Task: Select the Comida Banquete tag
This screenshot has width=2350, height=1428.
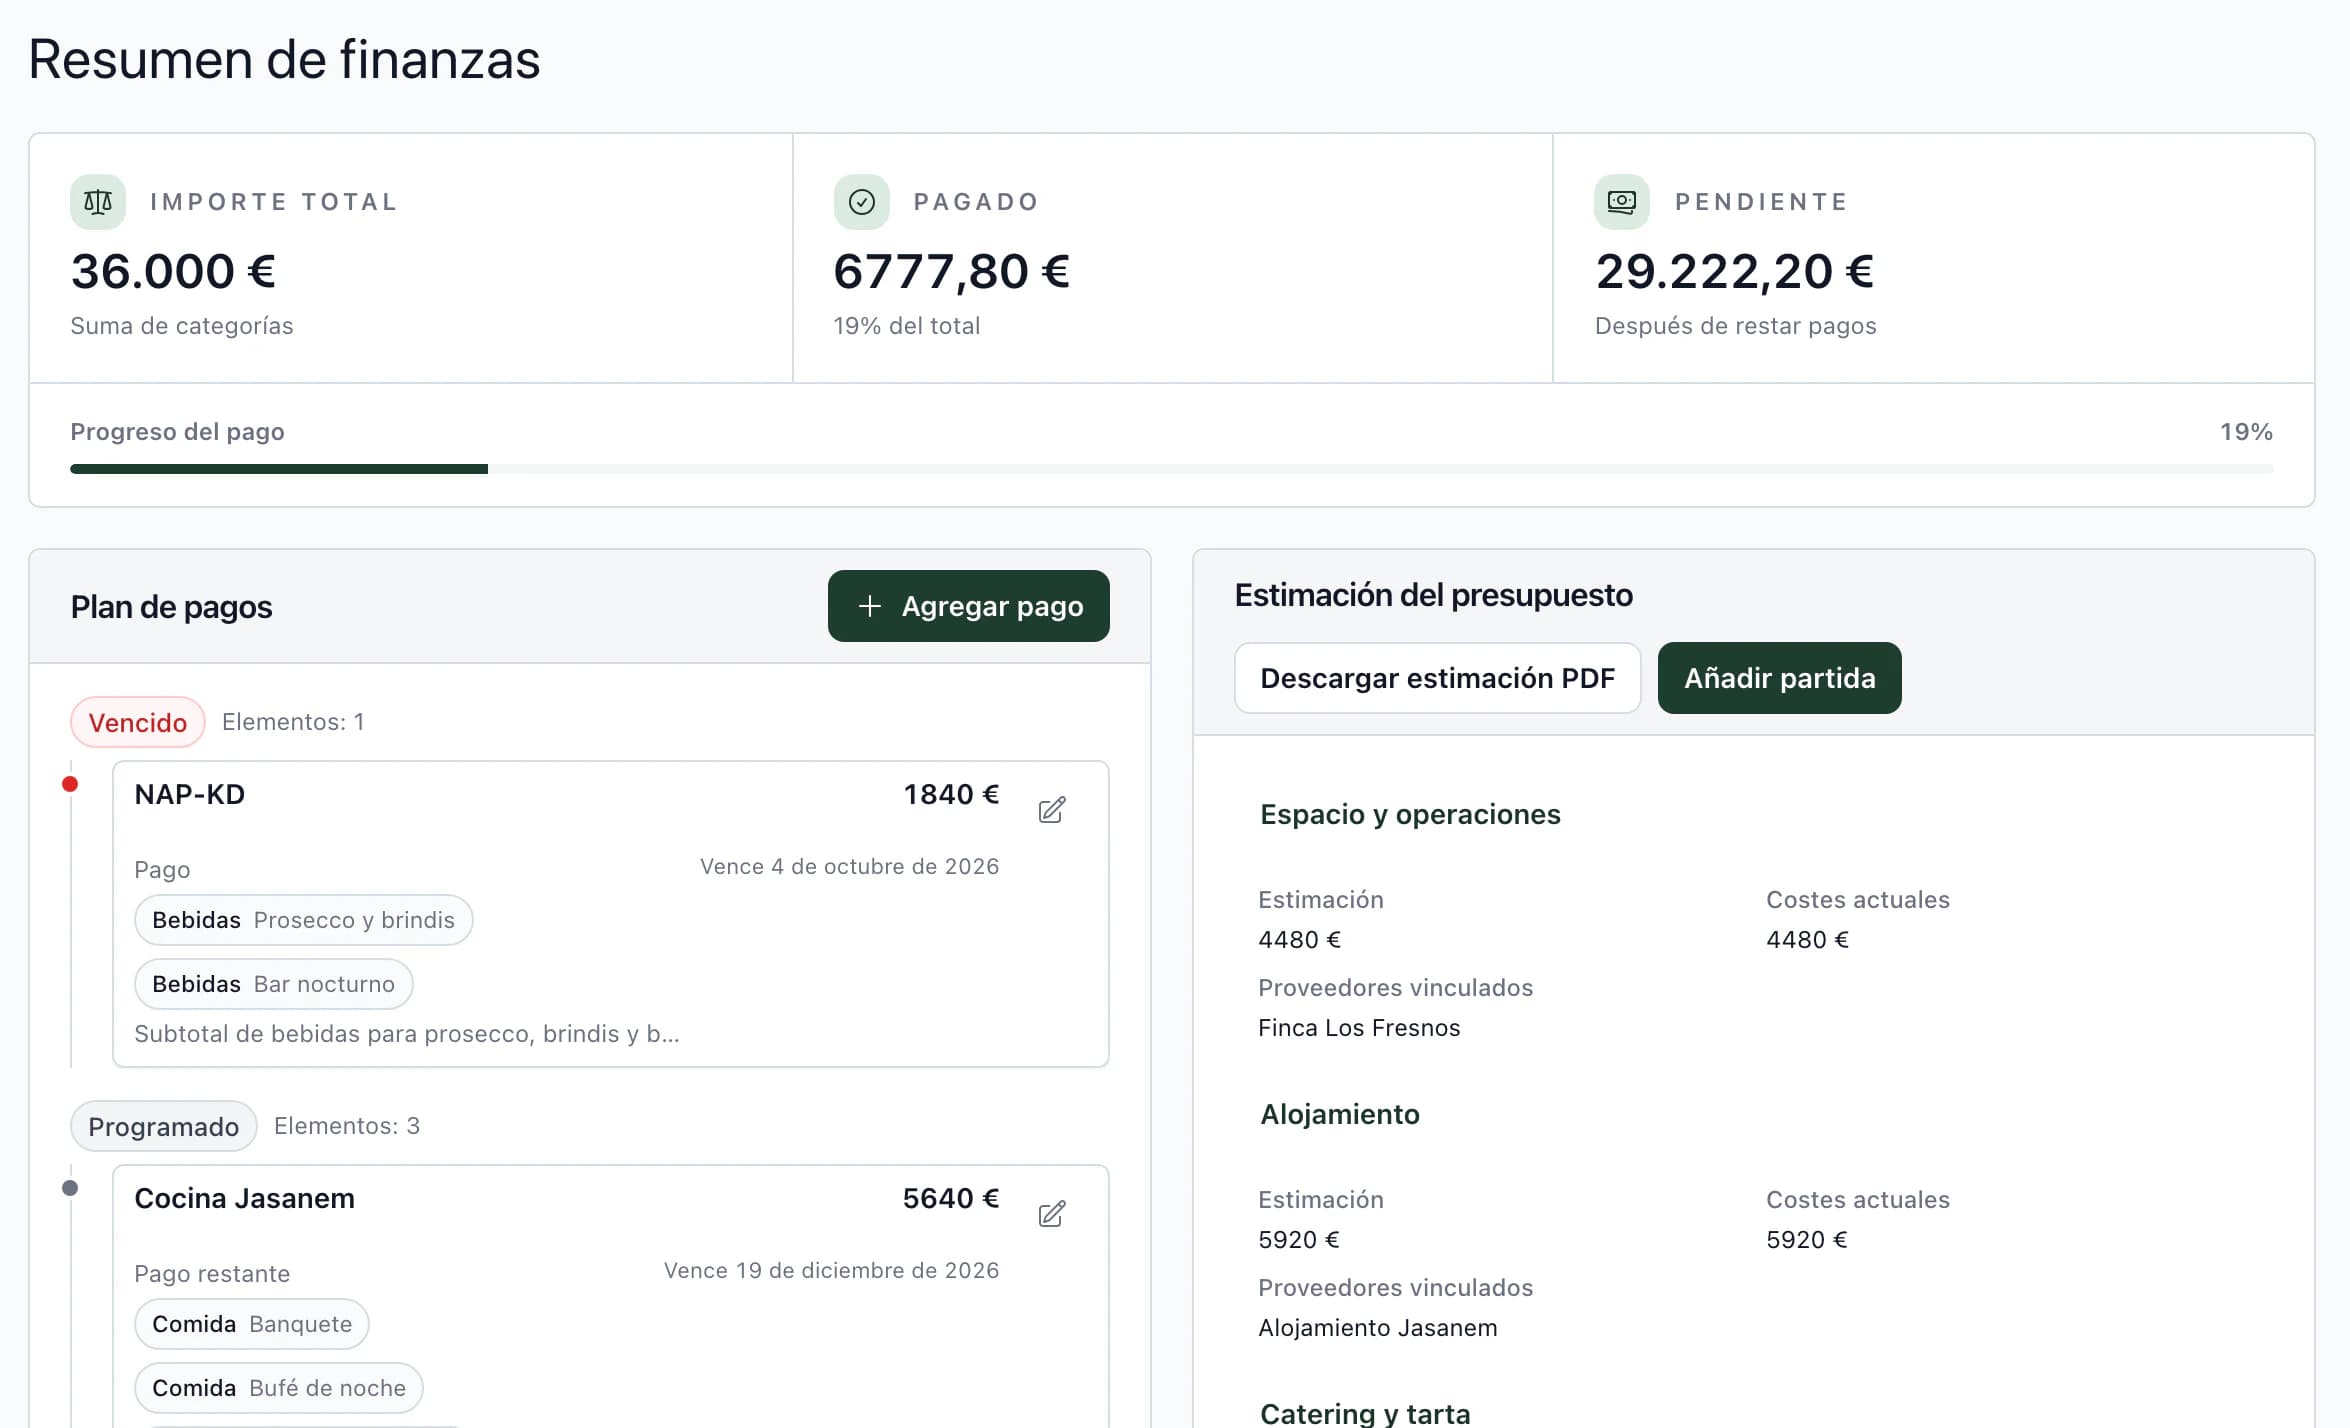Action: pos(251,1324)
